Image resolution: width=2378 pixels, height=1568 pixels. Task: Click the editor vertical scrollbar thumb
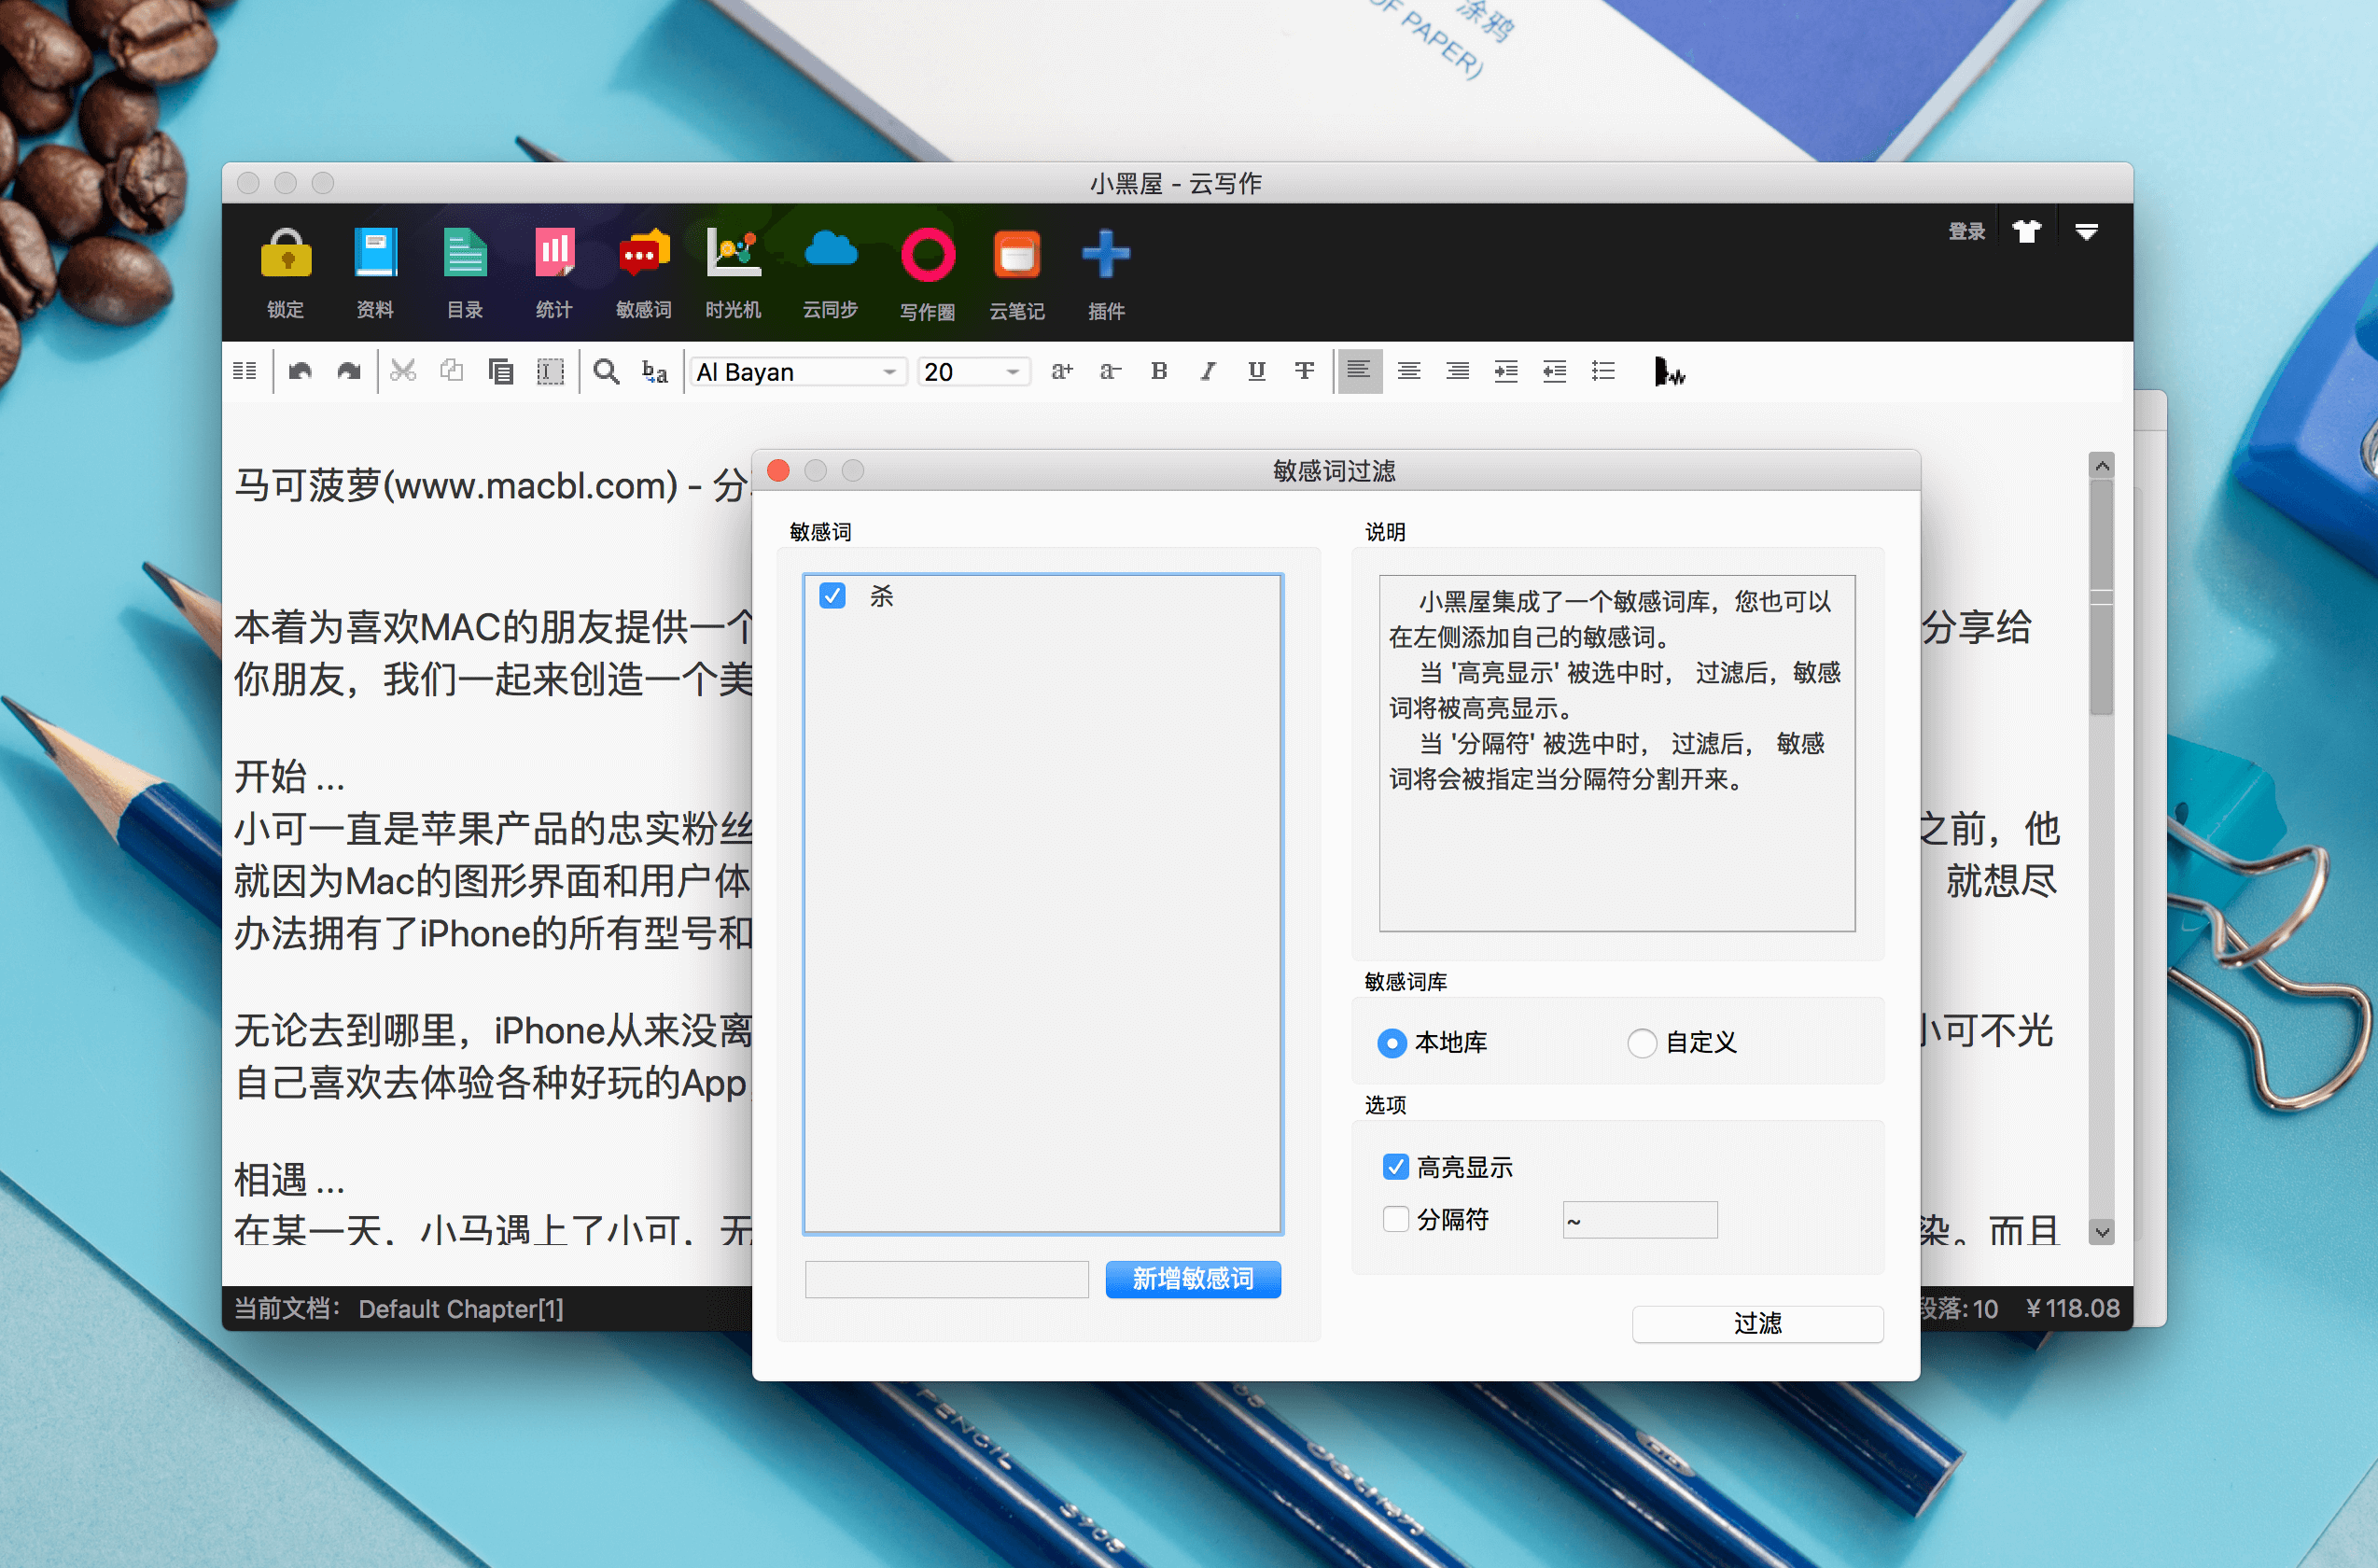pos(2102,598)
